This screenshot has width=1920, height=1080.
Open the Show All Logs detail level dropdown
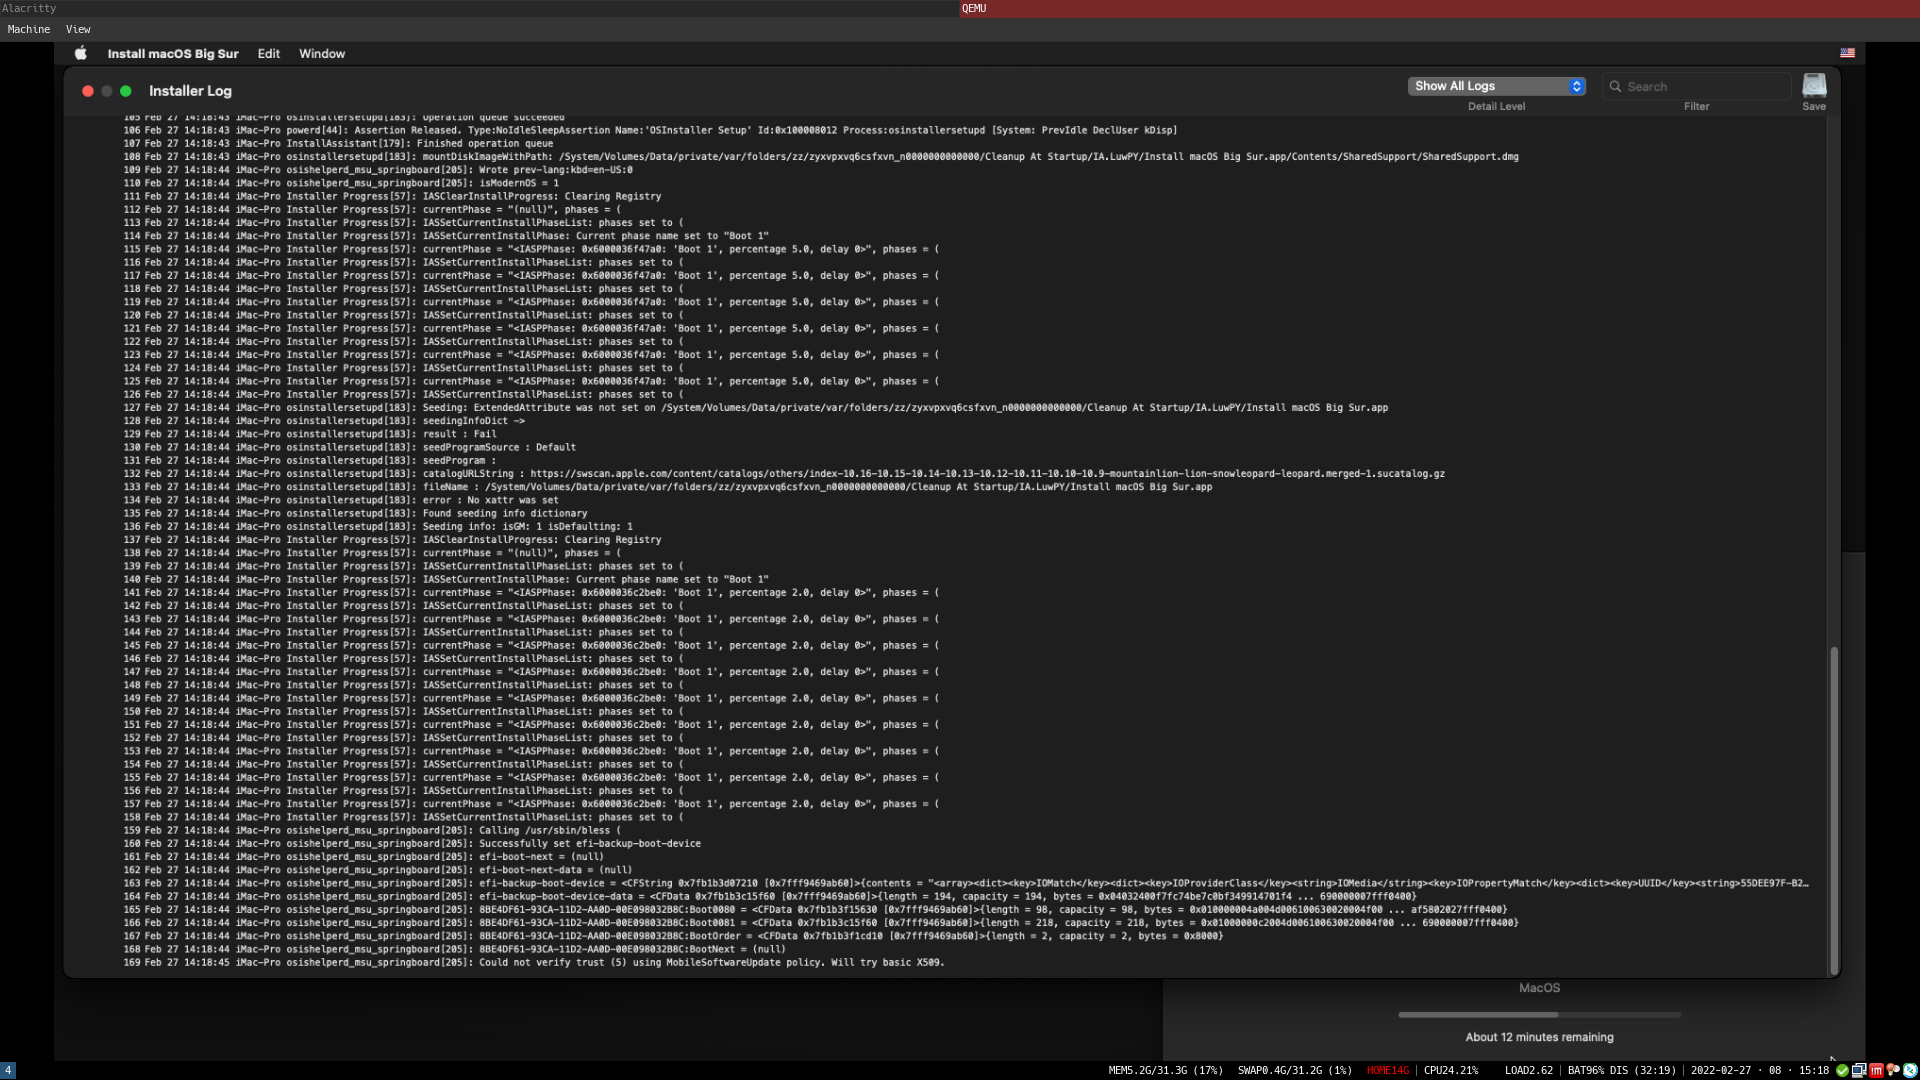click(x=1495, y=86)
